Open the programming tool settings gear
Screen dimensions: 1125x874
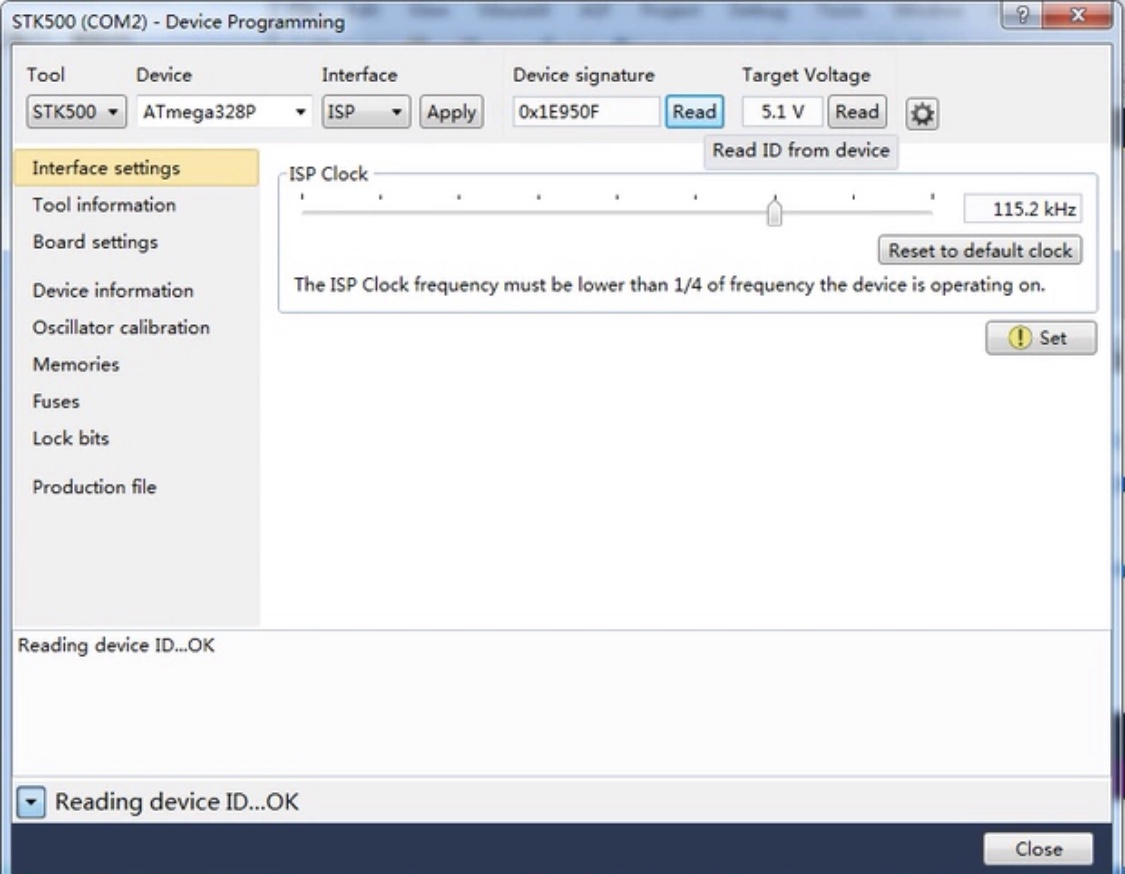(x=922, y=113)
